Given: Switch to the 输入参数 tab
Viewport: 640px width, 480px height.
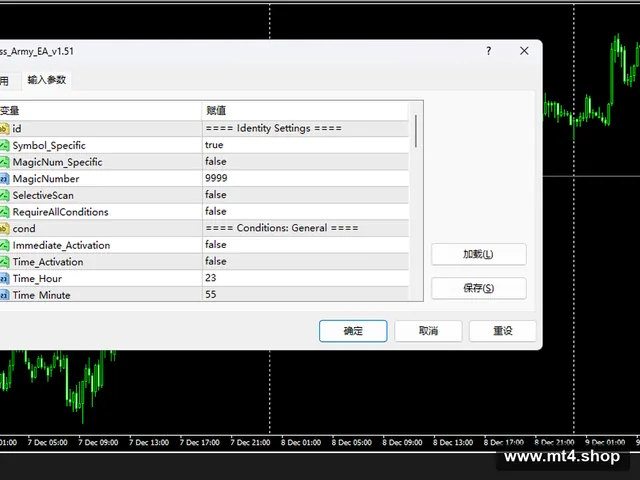Looking at the screenshot, I should (x=47, y=80).
